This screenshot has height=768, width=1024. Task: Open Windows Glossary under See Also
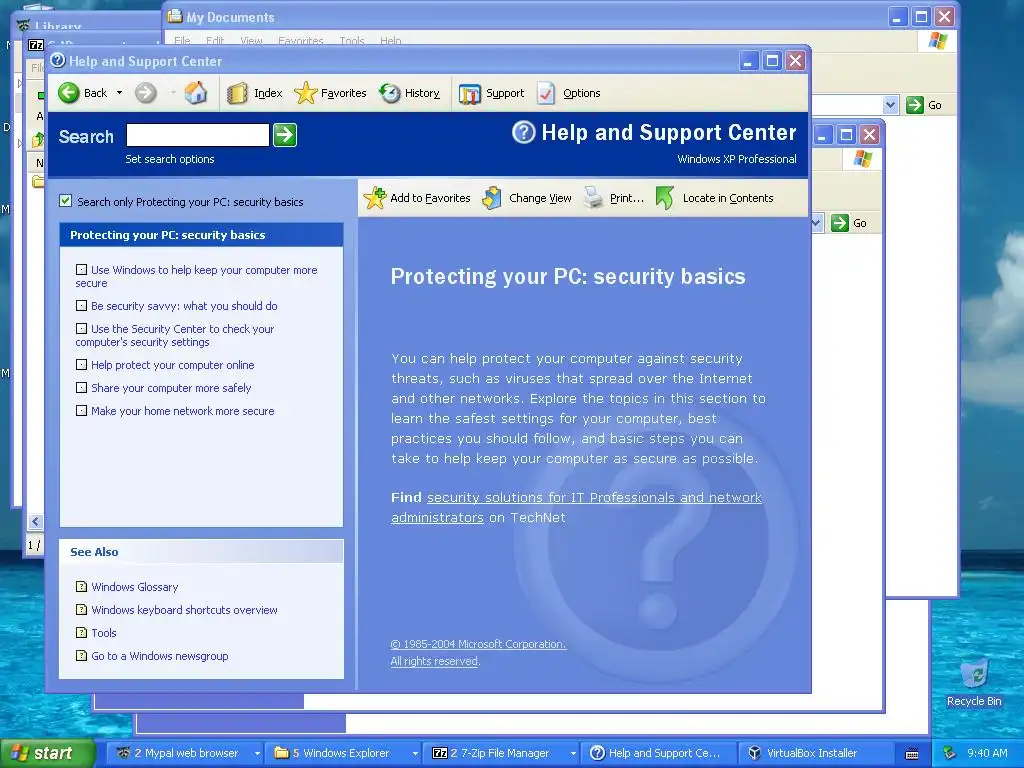[135, 587]
